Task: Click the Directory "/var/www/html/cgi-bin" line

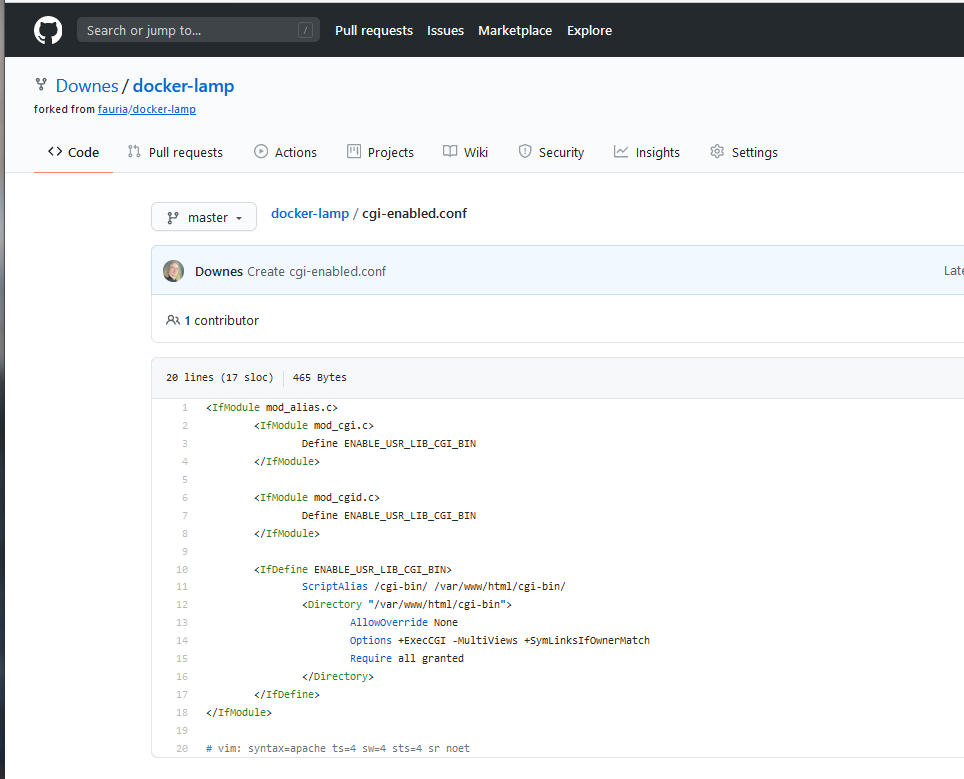Action: 406,604
